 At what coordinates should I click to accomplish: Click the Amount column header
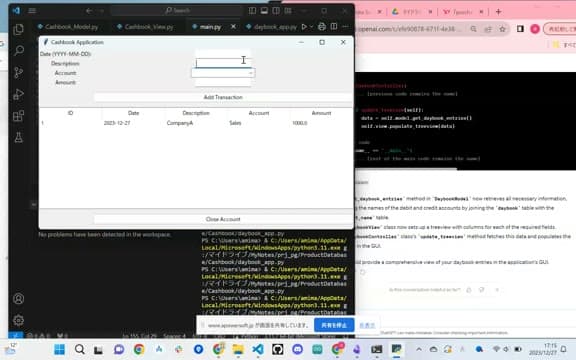tap(321, 113)
